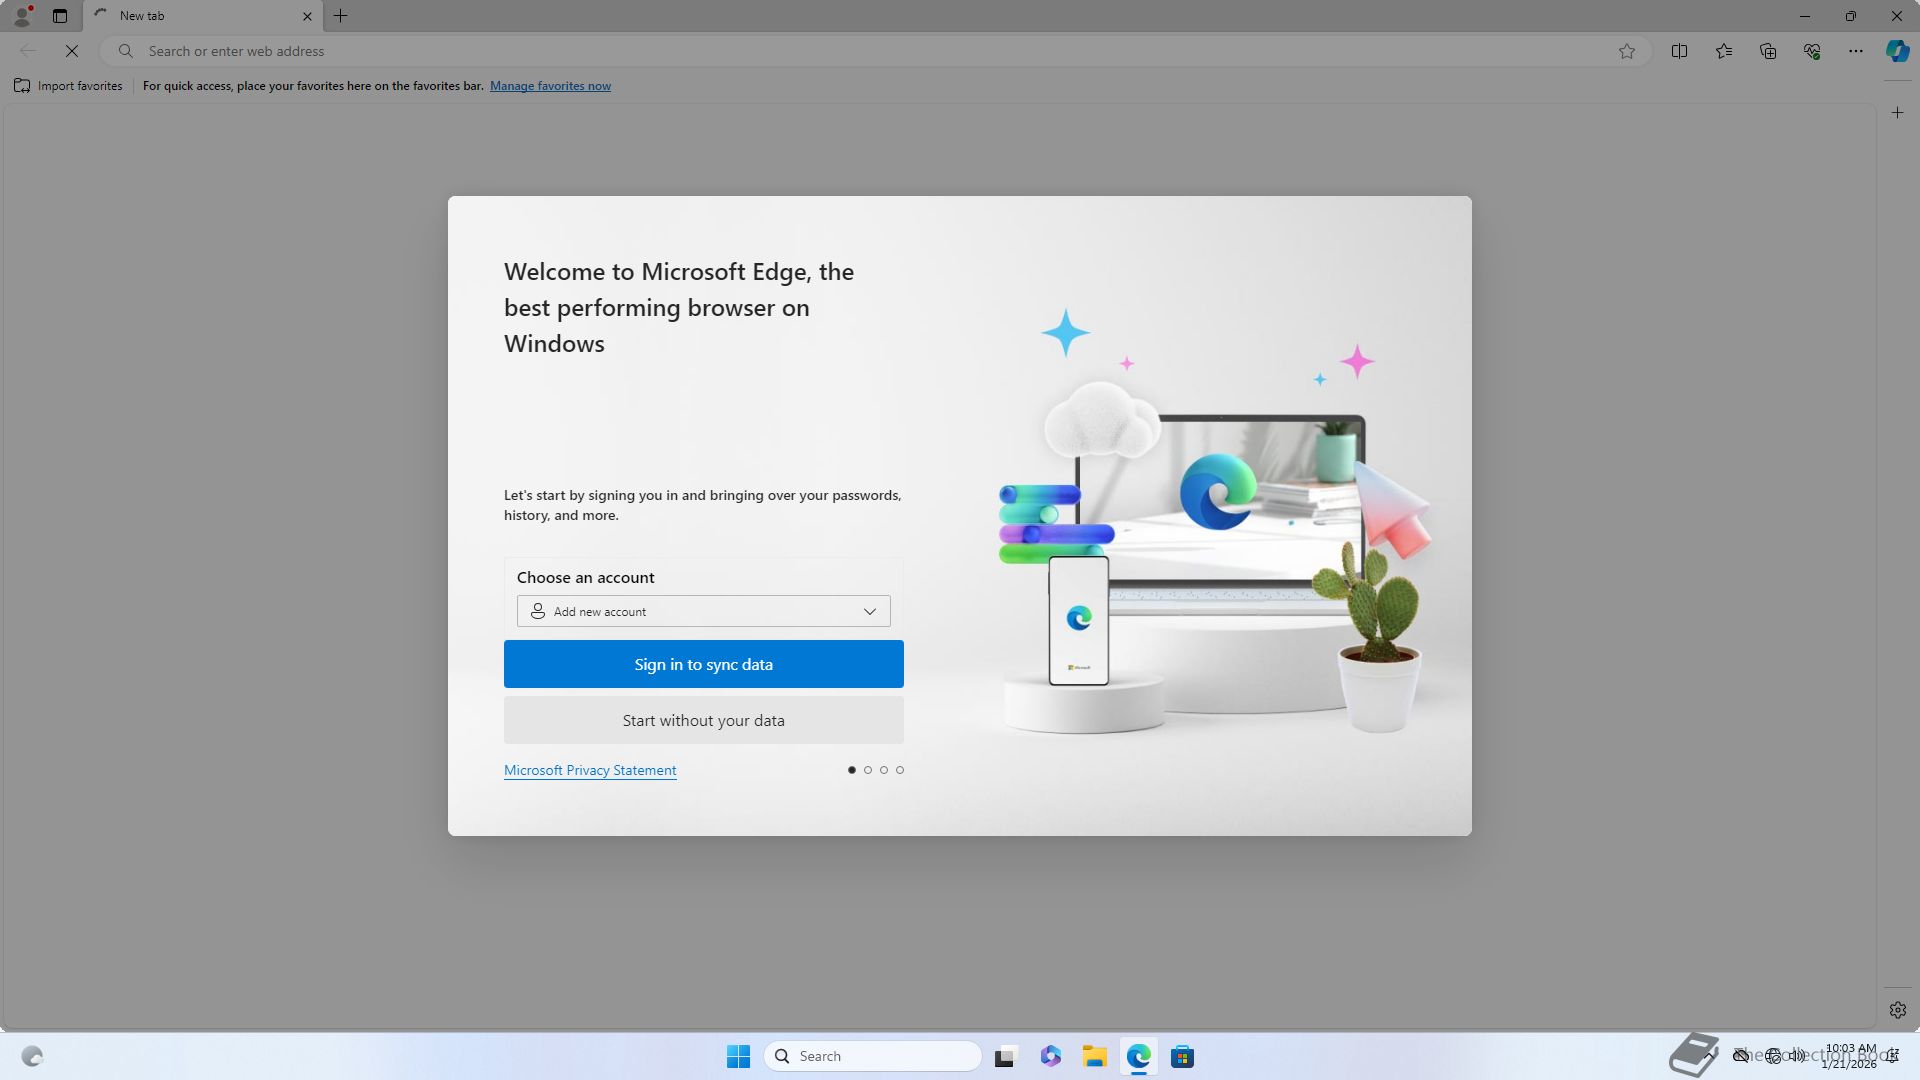Open the Copilot sidebar icon
The image size is (1920, 1080).
[x=1897, y=51]
